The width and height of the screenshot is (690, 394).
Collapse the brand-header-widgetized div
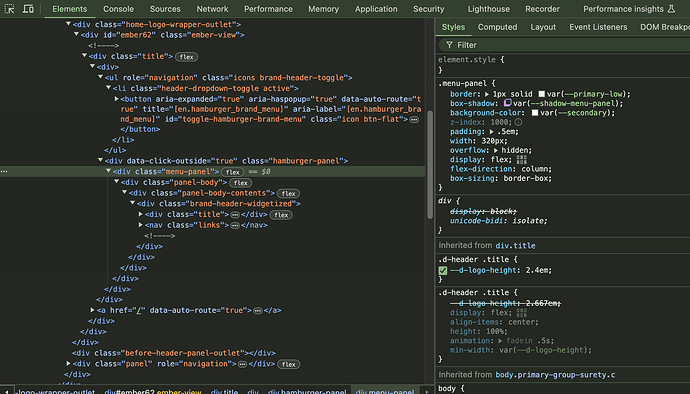pos(132,203)
